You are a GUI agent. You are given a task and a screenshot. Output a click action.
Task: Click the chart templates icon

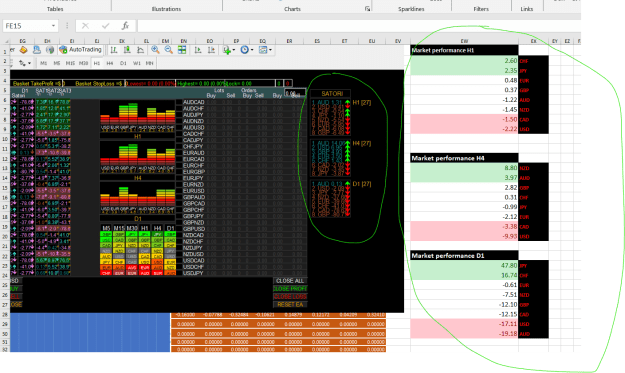(x=263, y=50)
